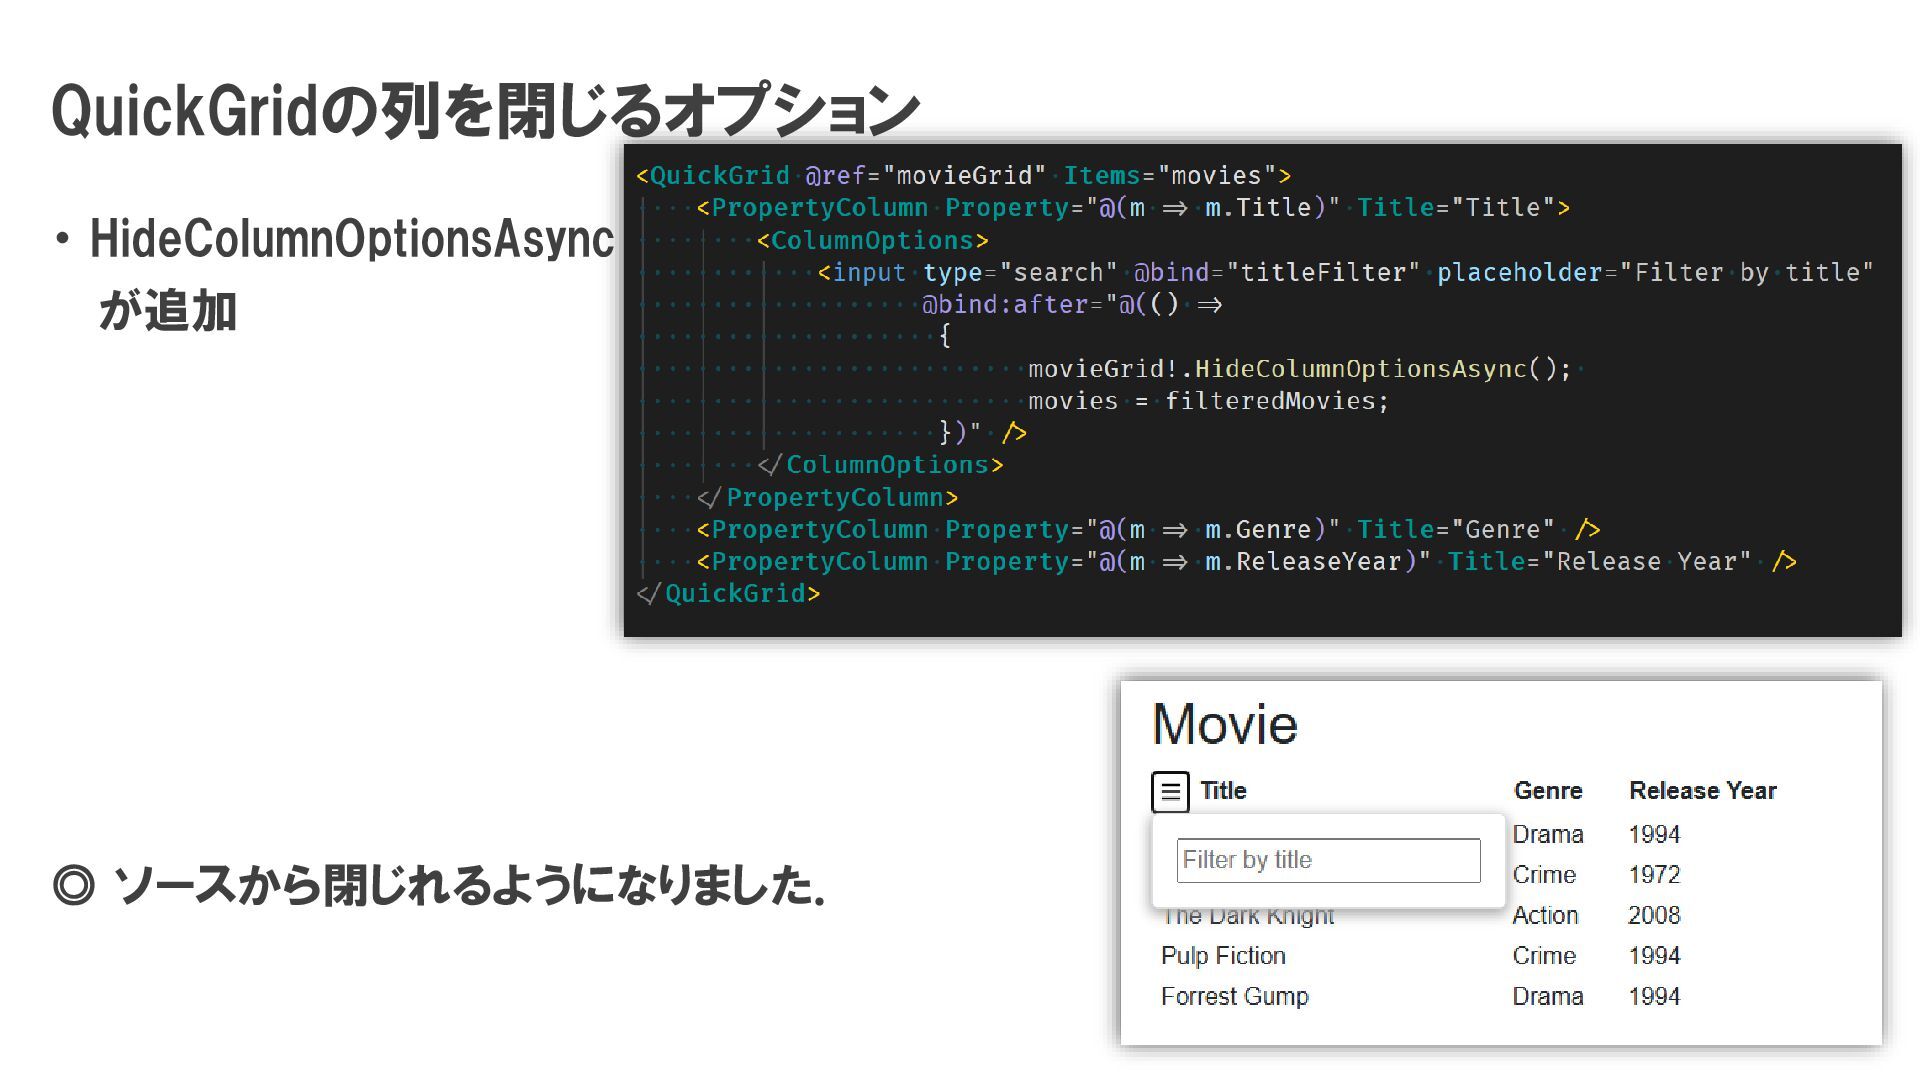The height and width of the screenshot is (1080, 1920).
Task: Click The Dark Knight title cell
Action: pos(1248,917)
